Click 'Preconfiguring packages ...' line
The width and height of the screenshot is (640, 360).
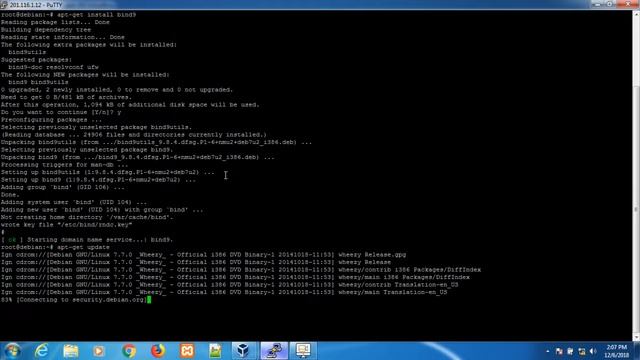51,120
